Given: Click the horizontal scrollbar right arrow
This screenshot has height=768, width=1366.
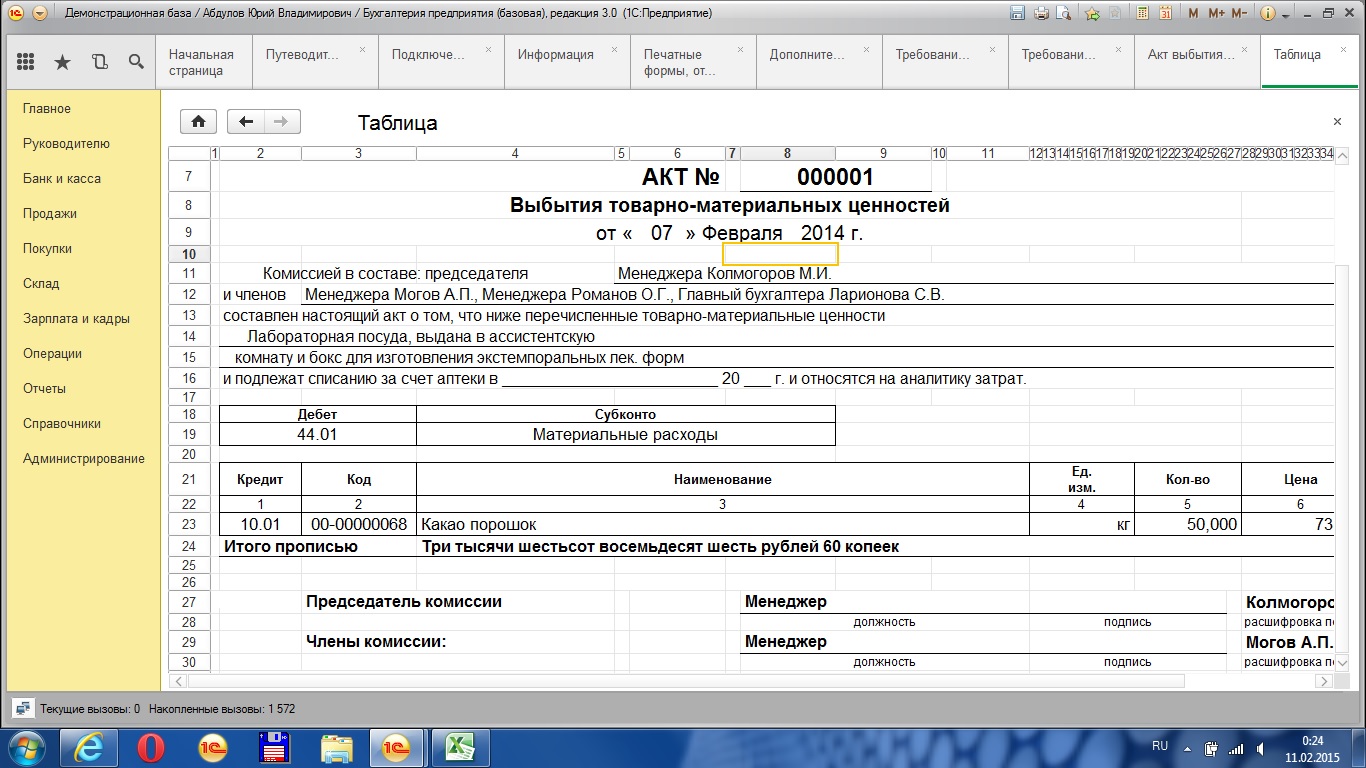Looking at the screenshot, I should [x=1324, y=681].
